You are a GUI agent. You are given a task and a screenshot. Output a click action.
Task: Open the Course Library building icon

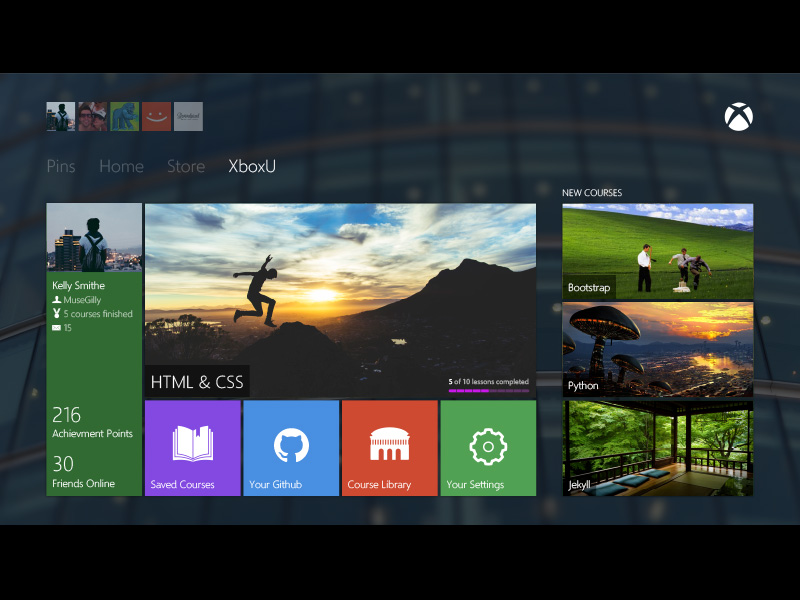(x=389, y=444)
